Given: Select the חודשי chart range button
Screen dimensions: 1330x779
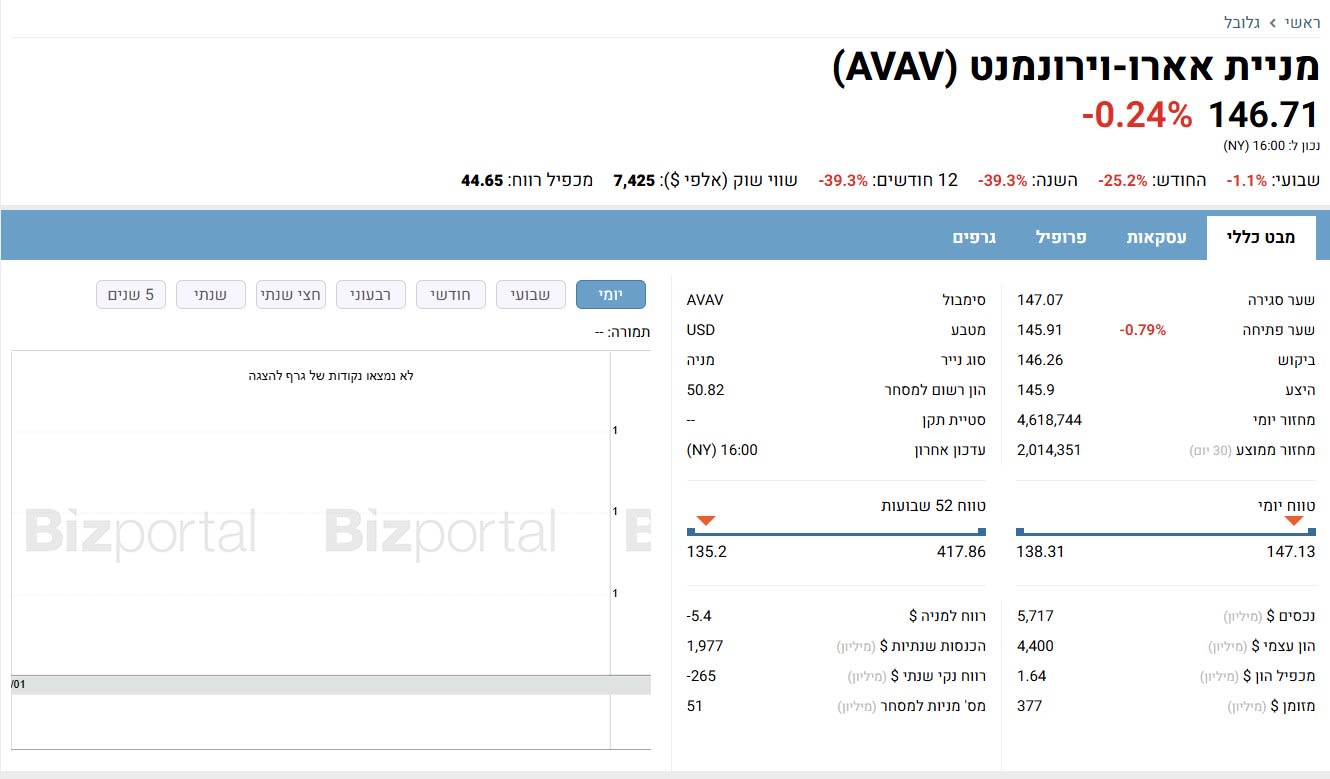Looking at the screenshot, I should point(451,295).
